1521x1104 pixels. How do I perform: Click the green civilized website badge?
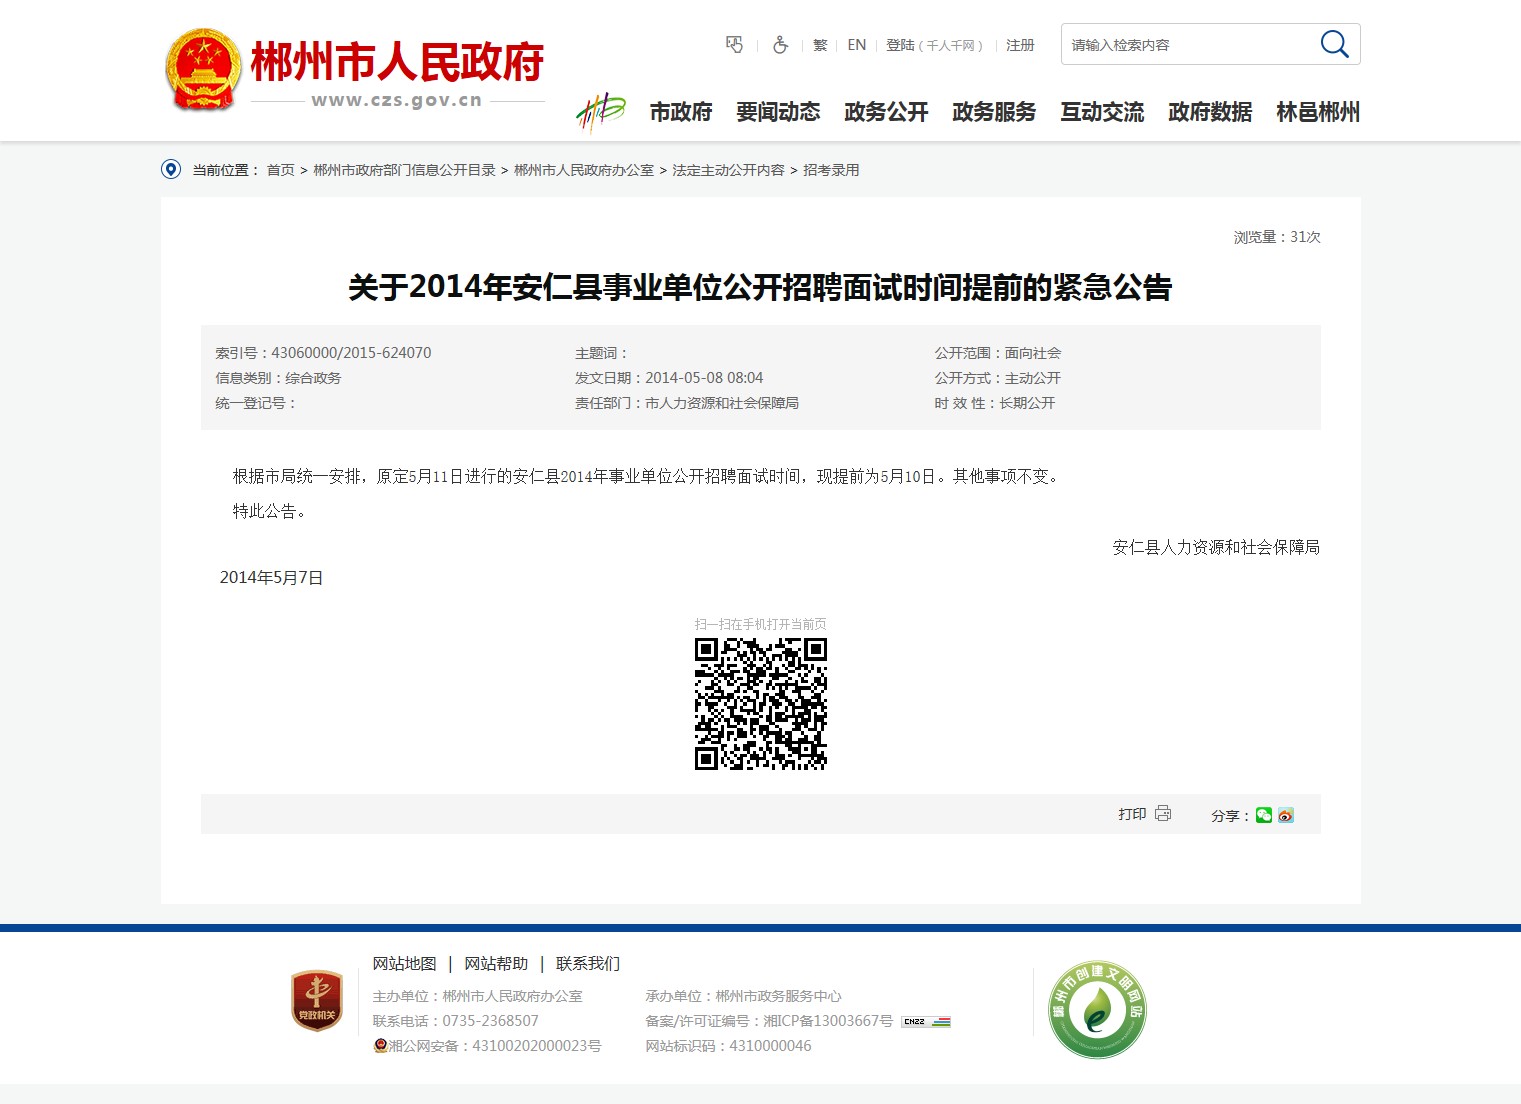[x=1097, y=1010]
